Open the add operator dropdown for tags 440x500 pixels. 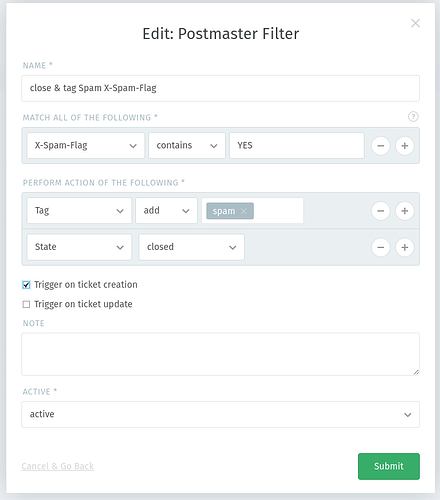click(166, 211)
